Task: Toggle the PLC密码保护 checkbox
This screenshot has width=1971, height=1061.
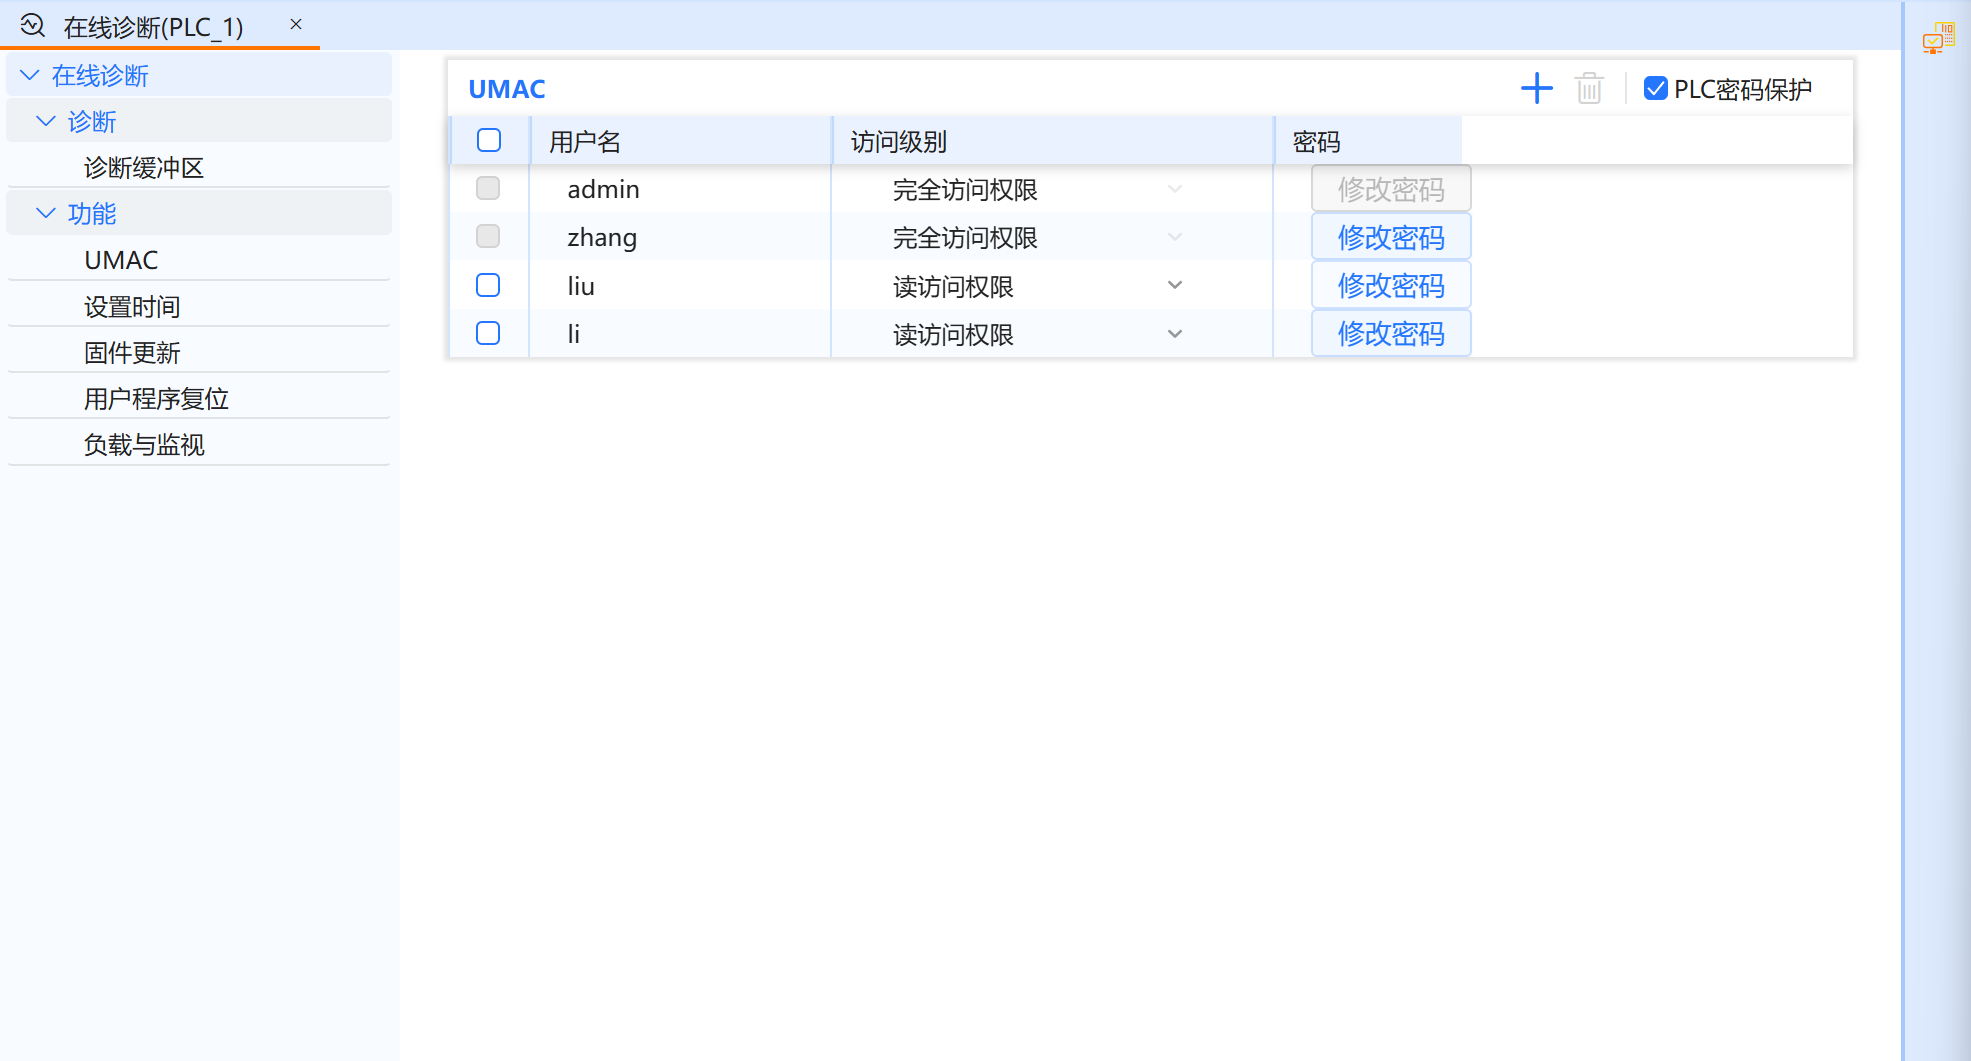Action: click(x=1656, y=89)
